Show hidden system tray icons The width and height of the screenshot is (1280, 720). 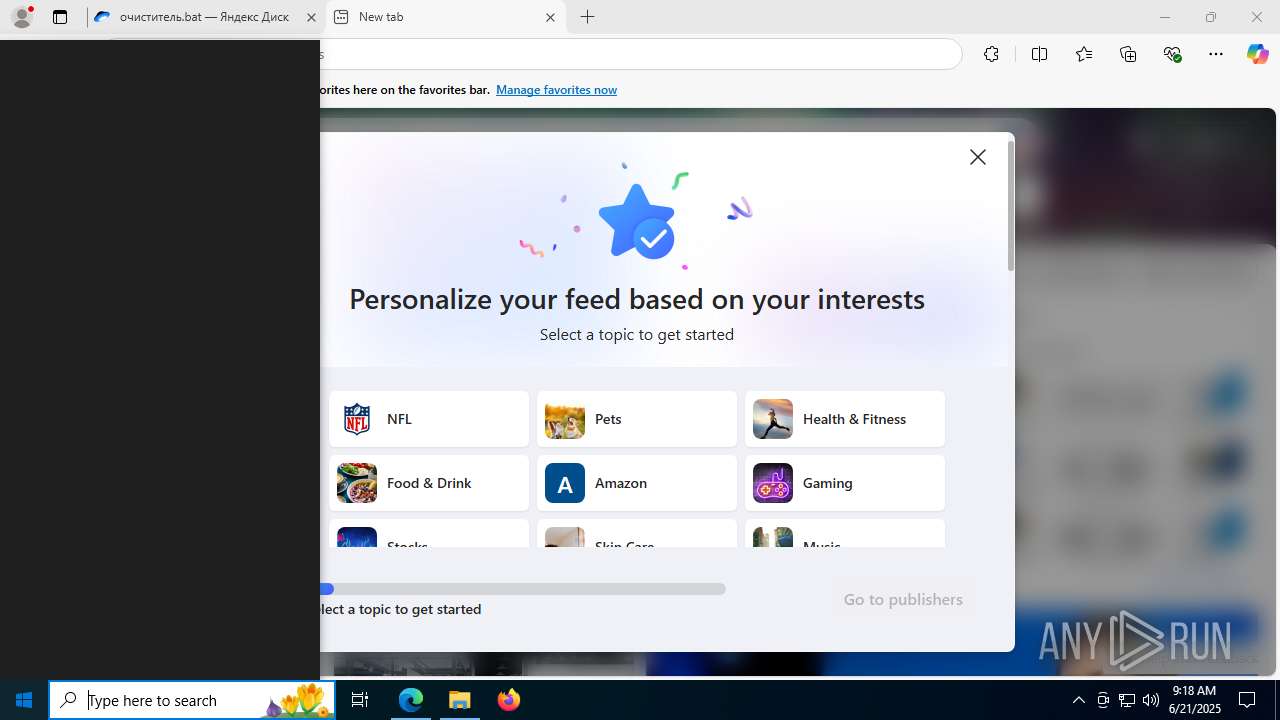click(1078, 700)
